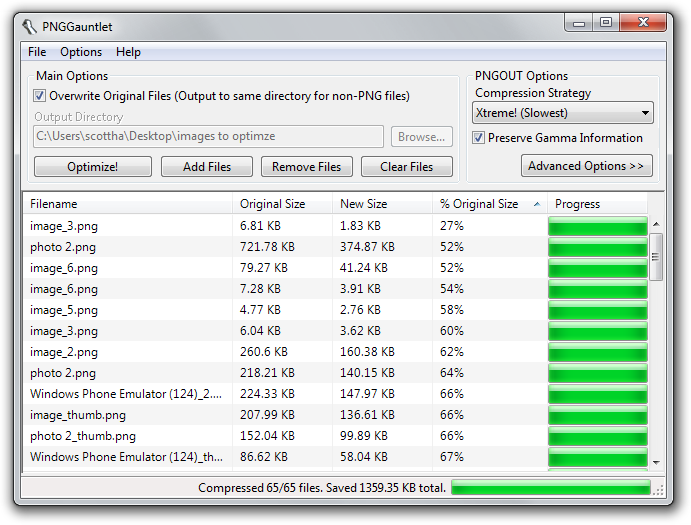Viewport: 691px width, 525px height.
Task: Expand Advanced Options panel
Action: tap(587, 166)
